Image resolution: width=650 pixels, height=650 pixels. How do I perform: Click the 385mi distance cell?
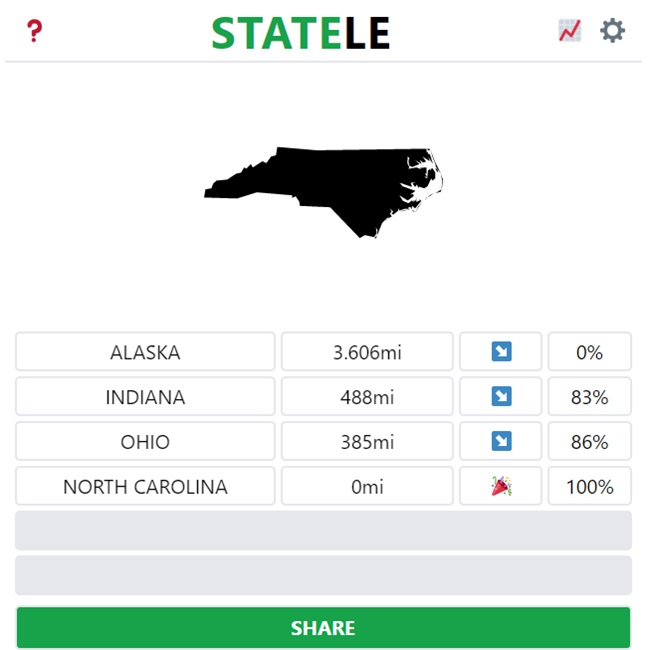tap(367, 442)
